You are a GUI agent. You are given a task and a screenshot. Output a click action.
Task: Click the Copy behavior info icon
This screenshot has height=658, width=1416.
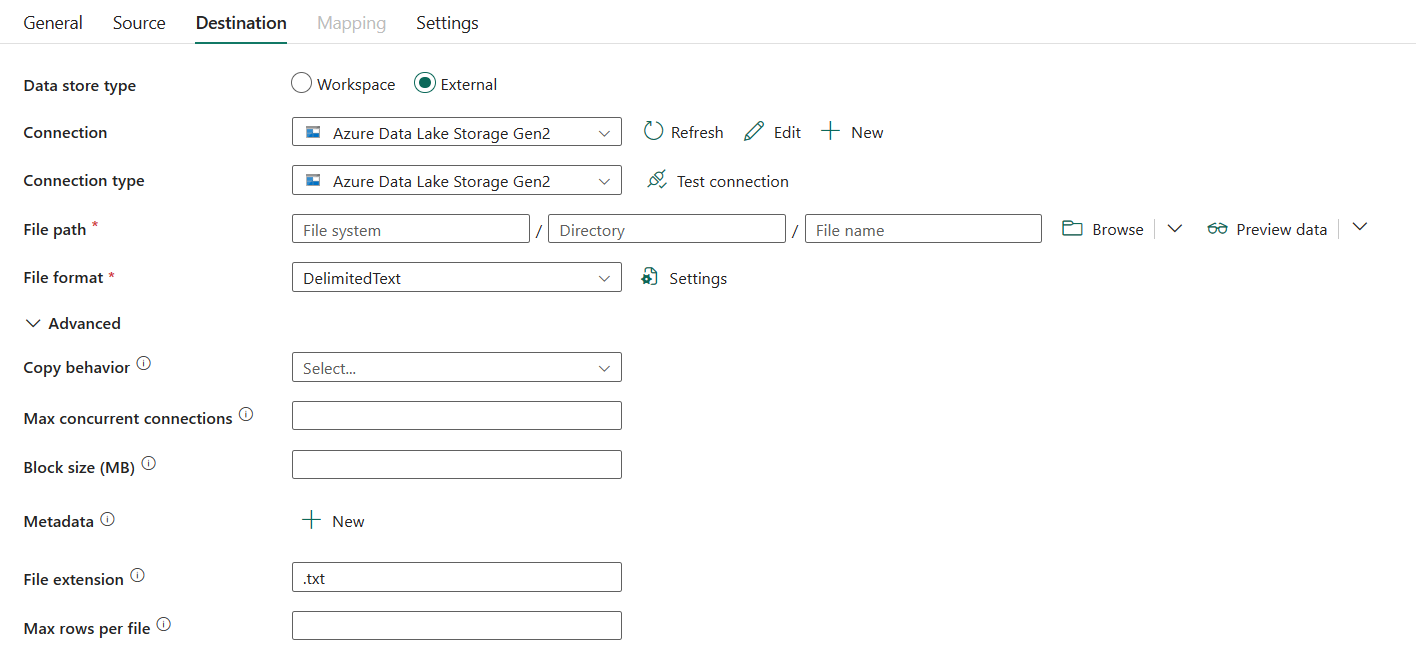[x=144, y=364]
